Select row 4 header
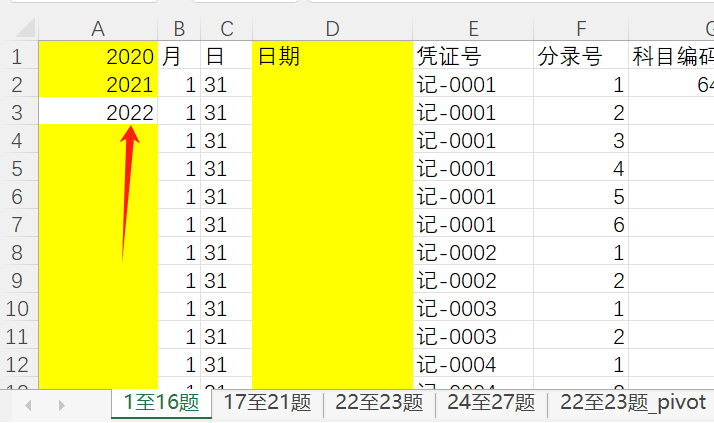 [x=19, y=139]
